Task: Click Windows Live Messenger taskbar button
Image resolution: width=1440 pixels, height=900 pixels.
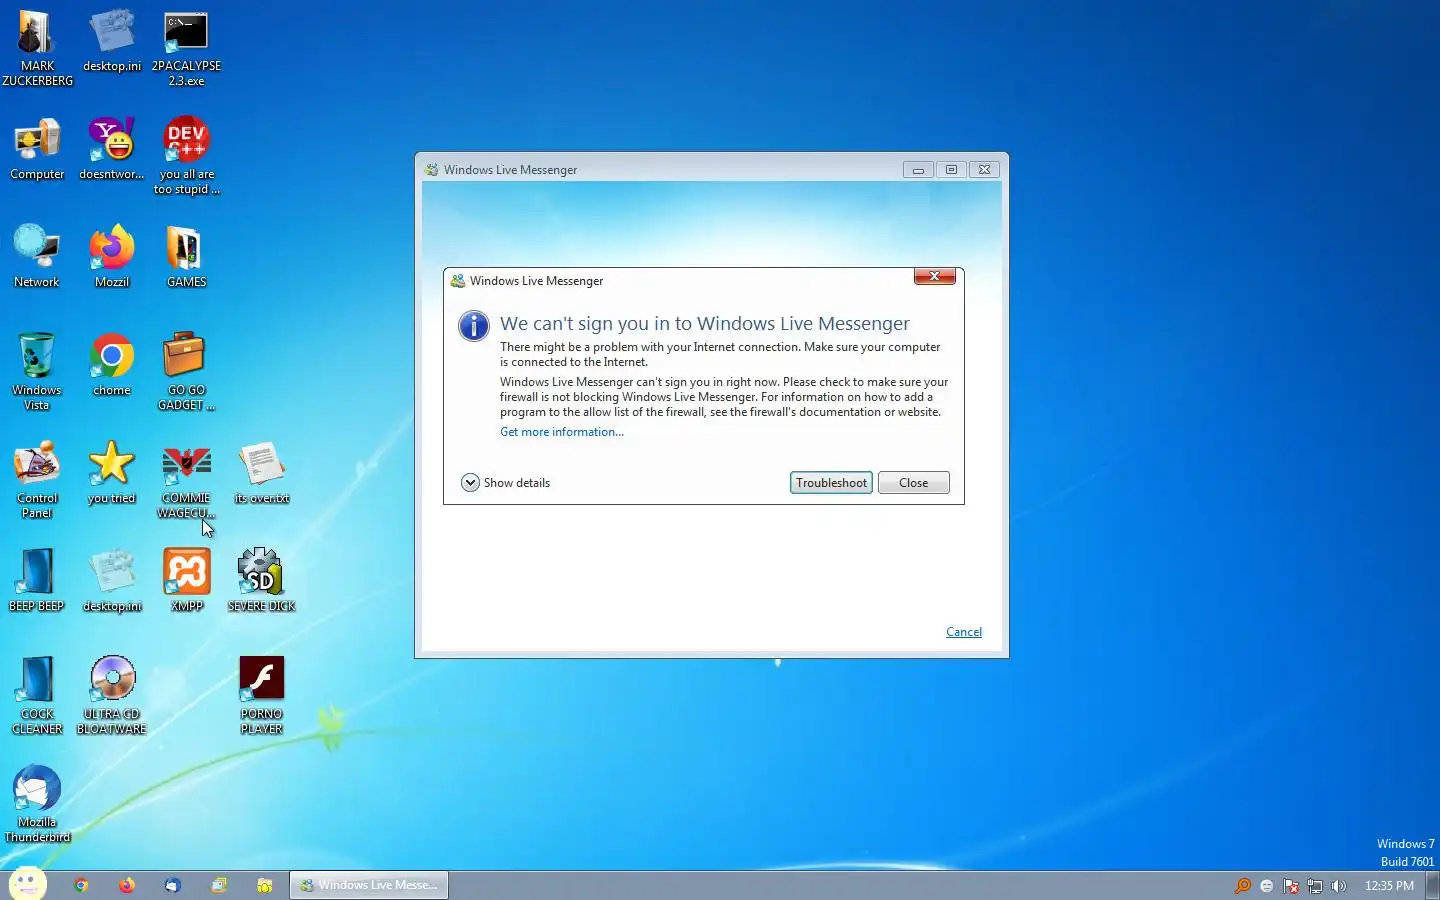Action: [369, 885]
